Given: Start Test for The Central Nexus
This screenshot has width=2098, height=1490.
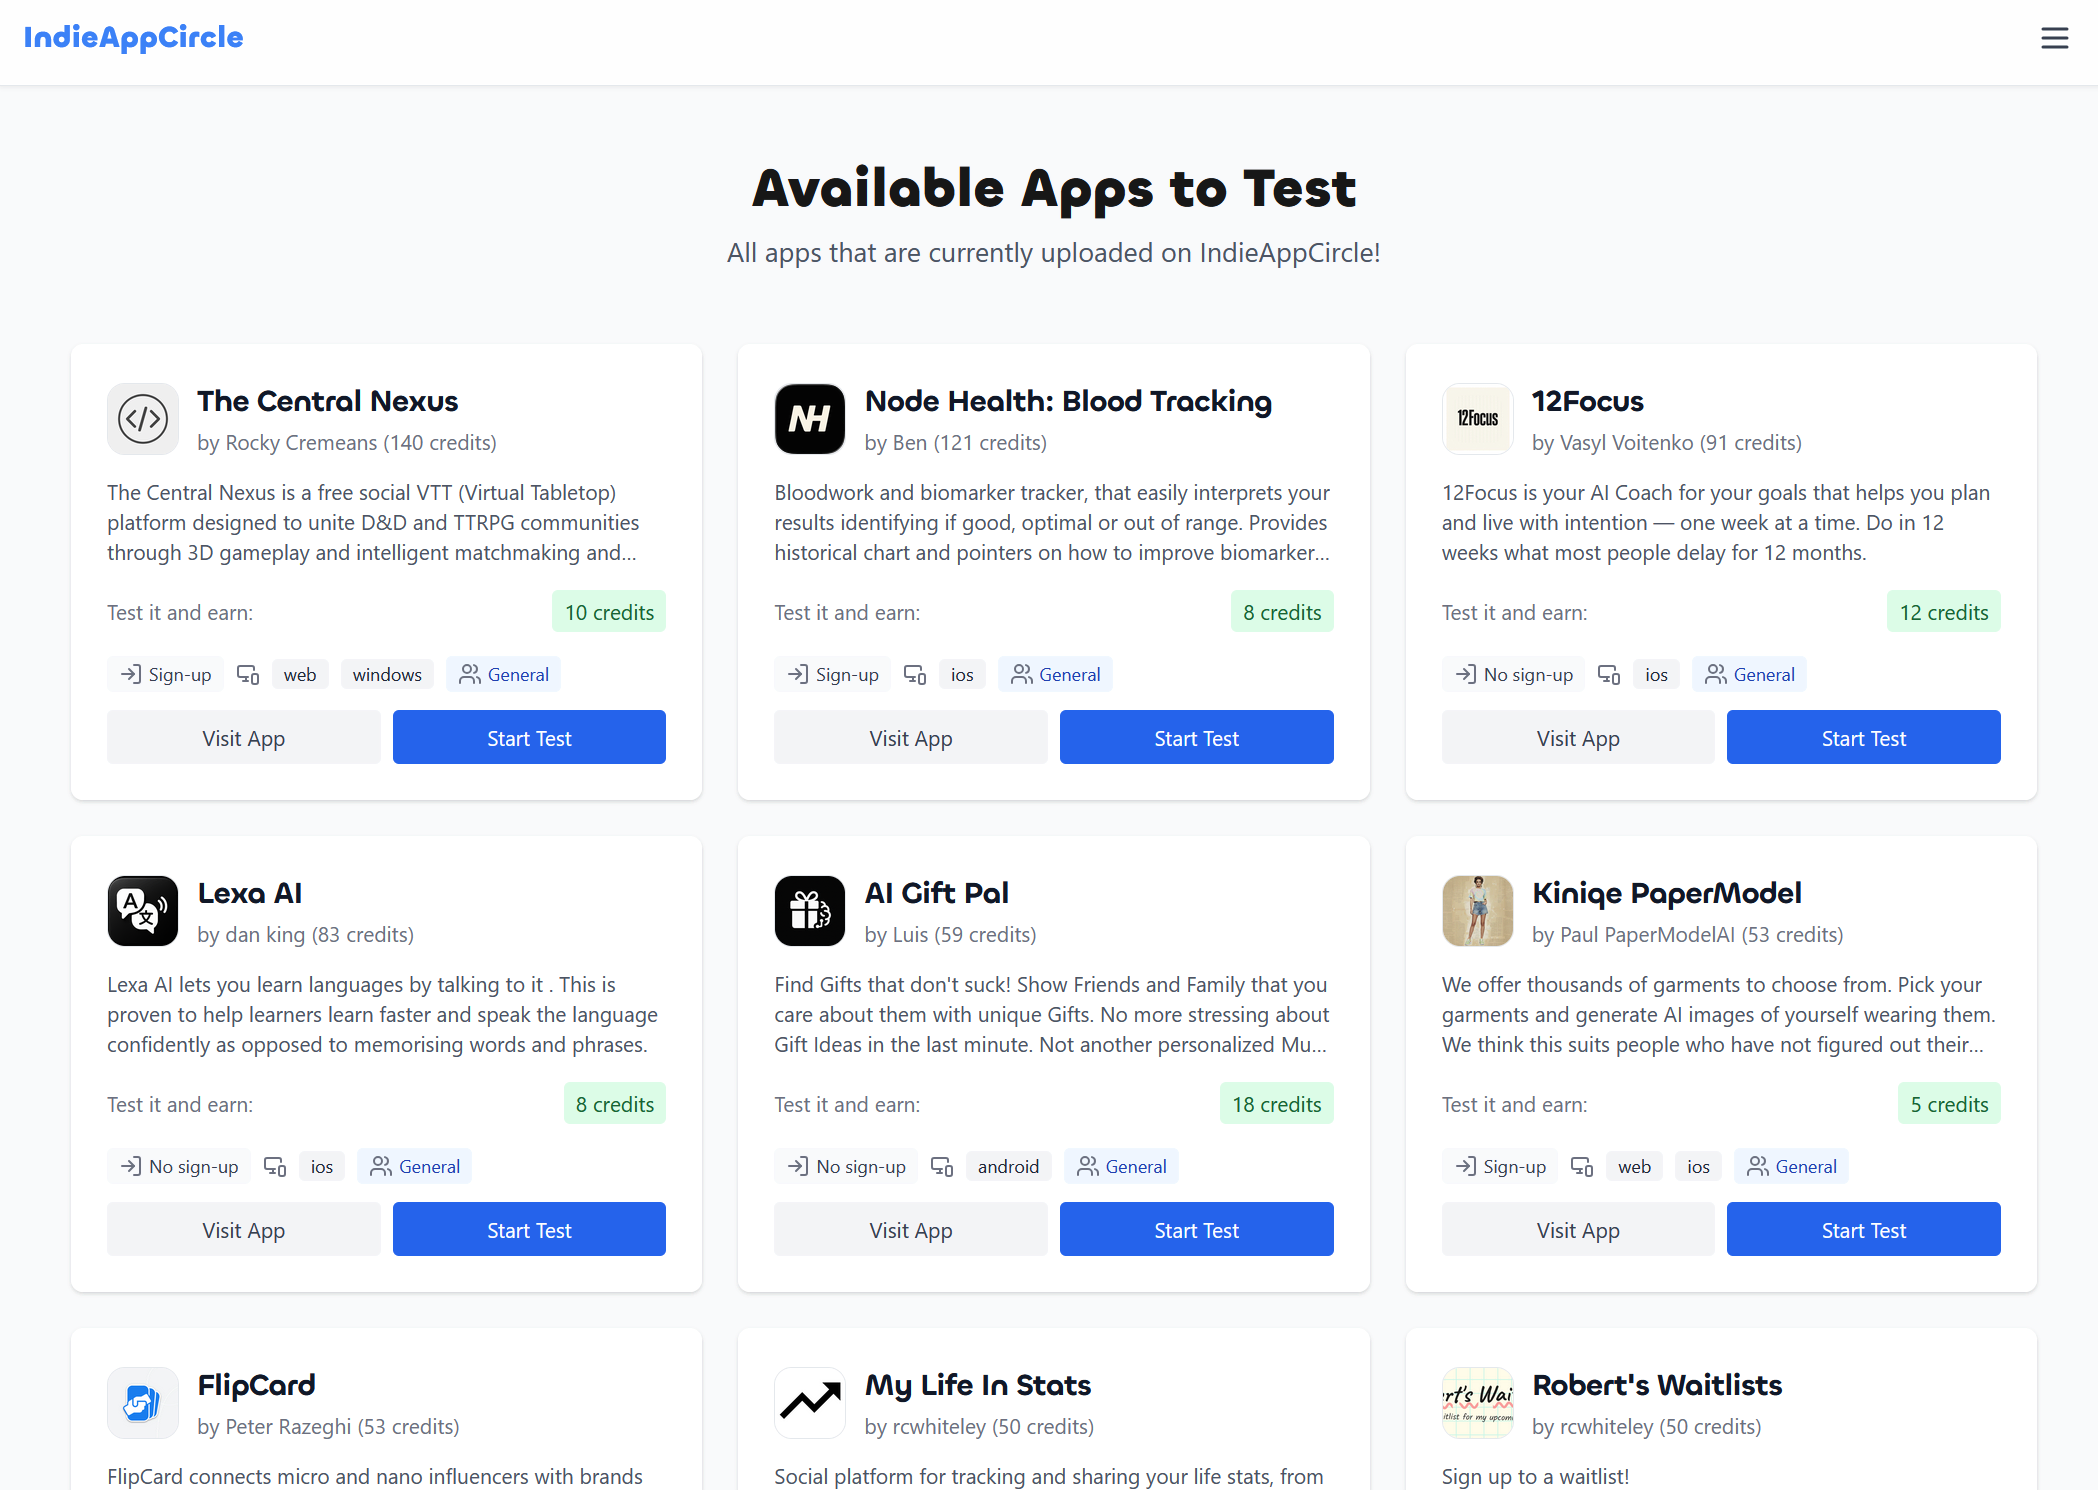Looking at the screenshot, I should coord(529,737).
